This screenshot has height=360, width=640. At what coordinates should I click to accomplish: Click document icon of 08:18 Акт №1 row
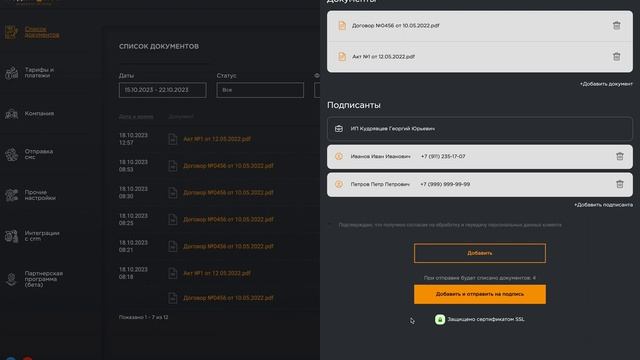(173, 273)
